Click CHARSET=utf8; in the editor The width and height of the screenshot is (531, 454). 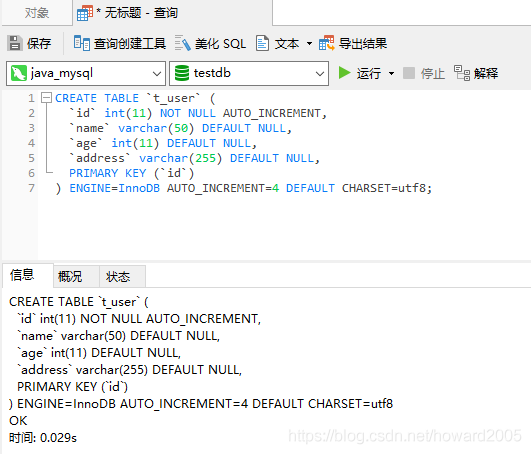coord(387,188)
